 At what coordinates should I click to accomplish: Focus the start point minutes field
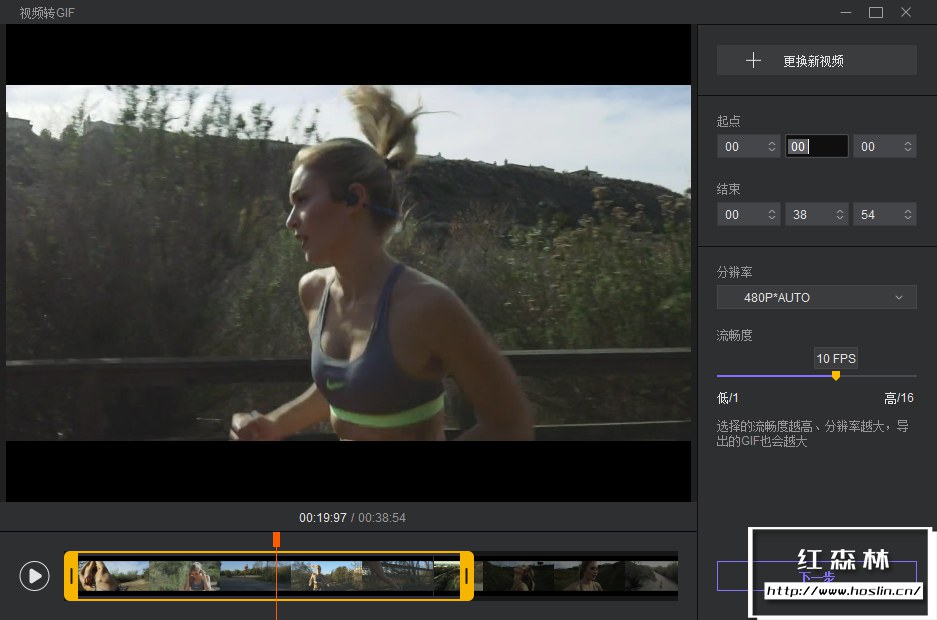coord(816,146)
